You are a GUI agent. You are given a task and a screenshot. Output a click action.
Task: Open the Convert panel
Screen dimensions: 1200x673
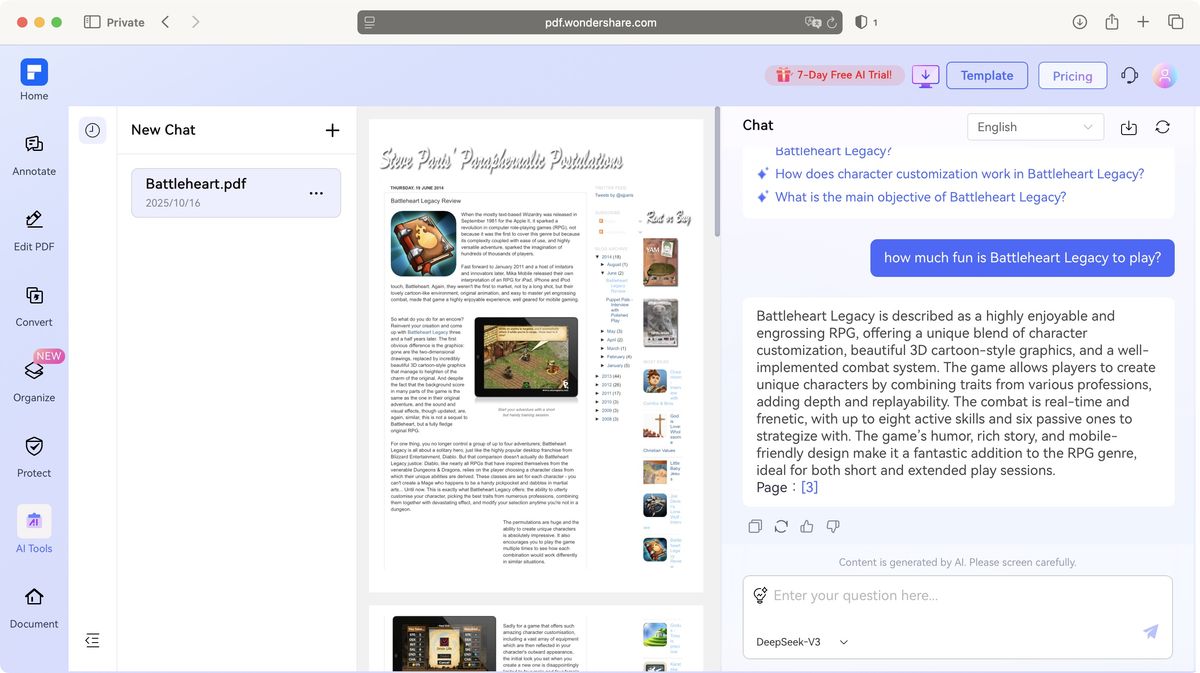tap(33, 305)
